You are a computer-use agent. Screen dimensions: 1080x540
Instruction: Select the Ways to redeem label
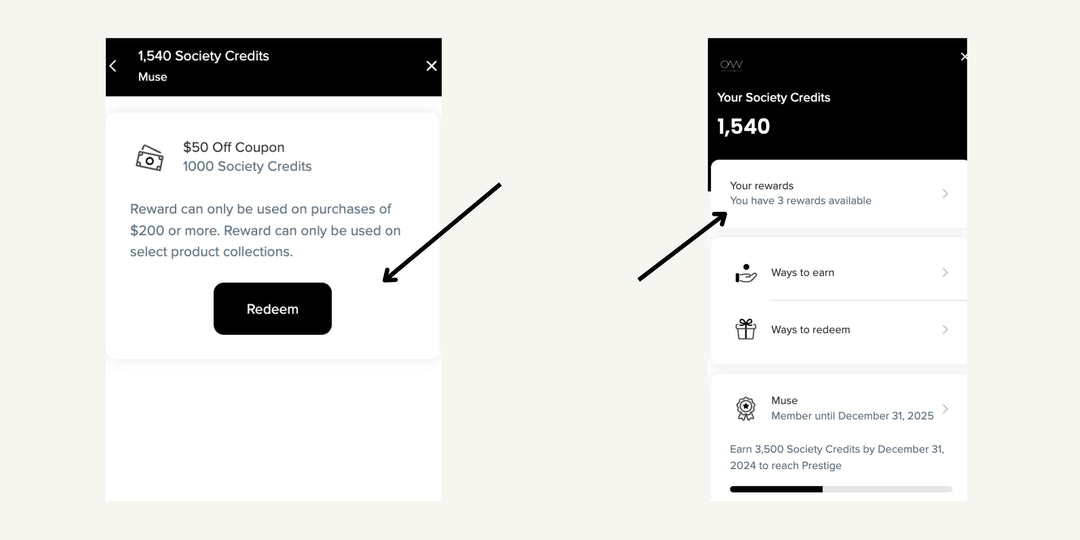[x=810, y=330]
